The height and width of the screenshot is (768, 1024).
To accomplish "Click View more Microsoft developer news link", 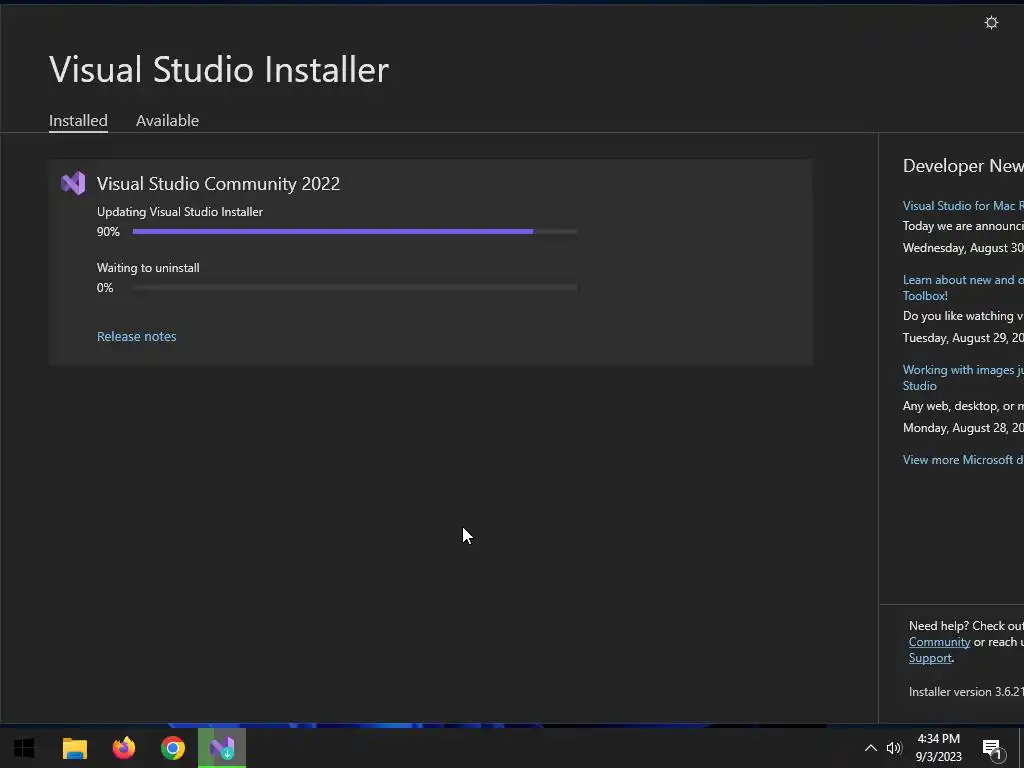I will (x=963, y=460).
